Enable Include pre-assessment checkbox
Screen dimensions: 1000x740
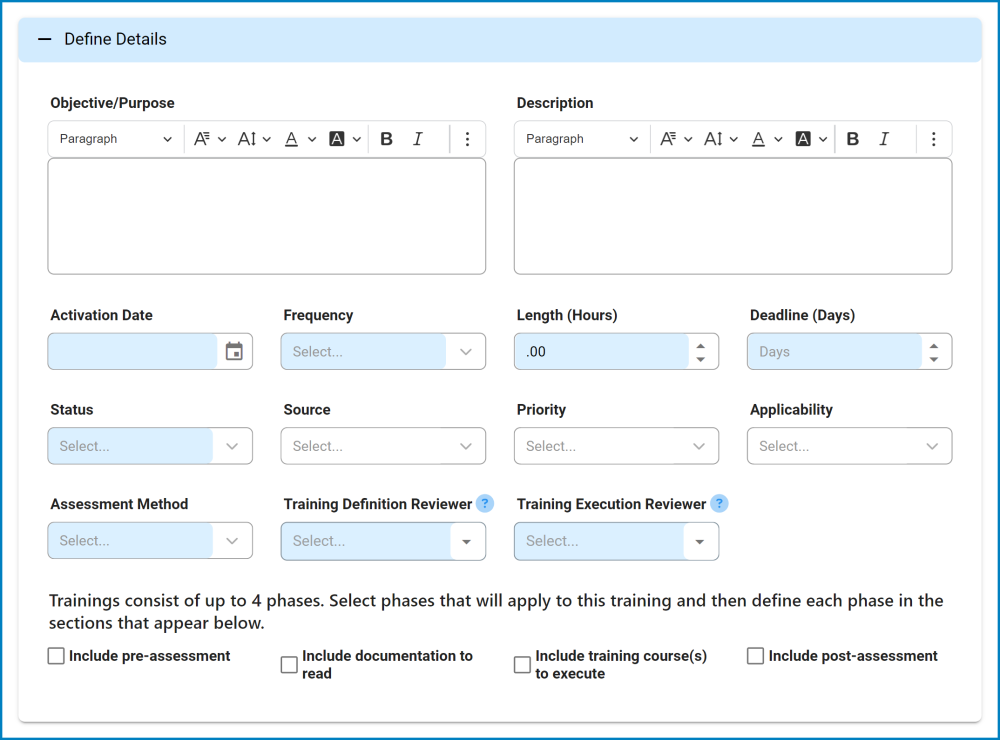pyautogui.click(x=57, y=656)
